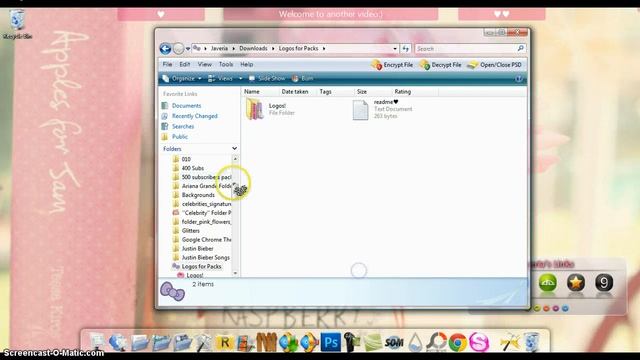The image size is (640, 360).
Task: Click the Decrypt File toolbar button
Action: pos(440,65)
